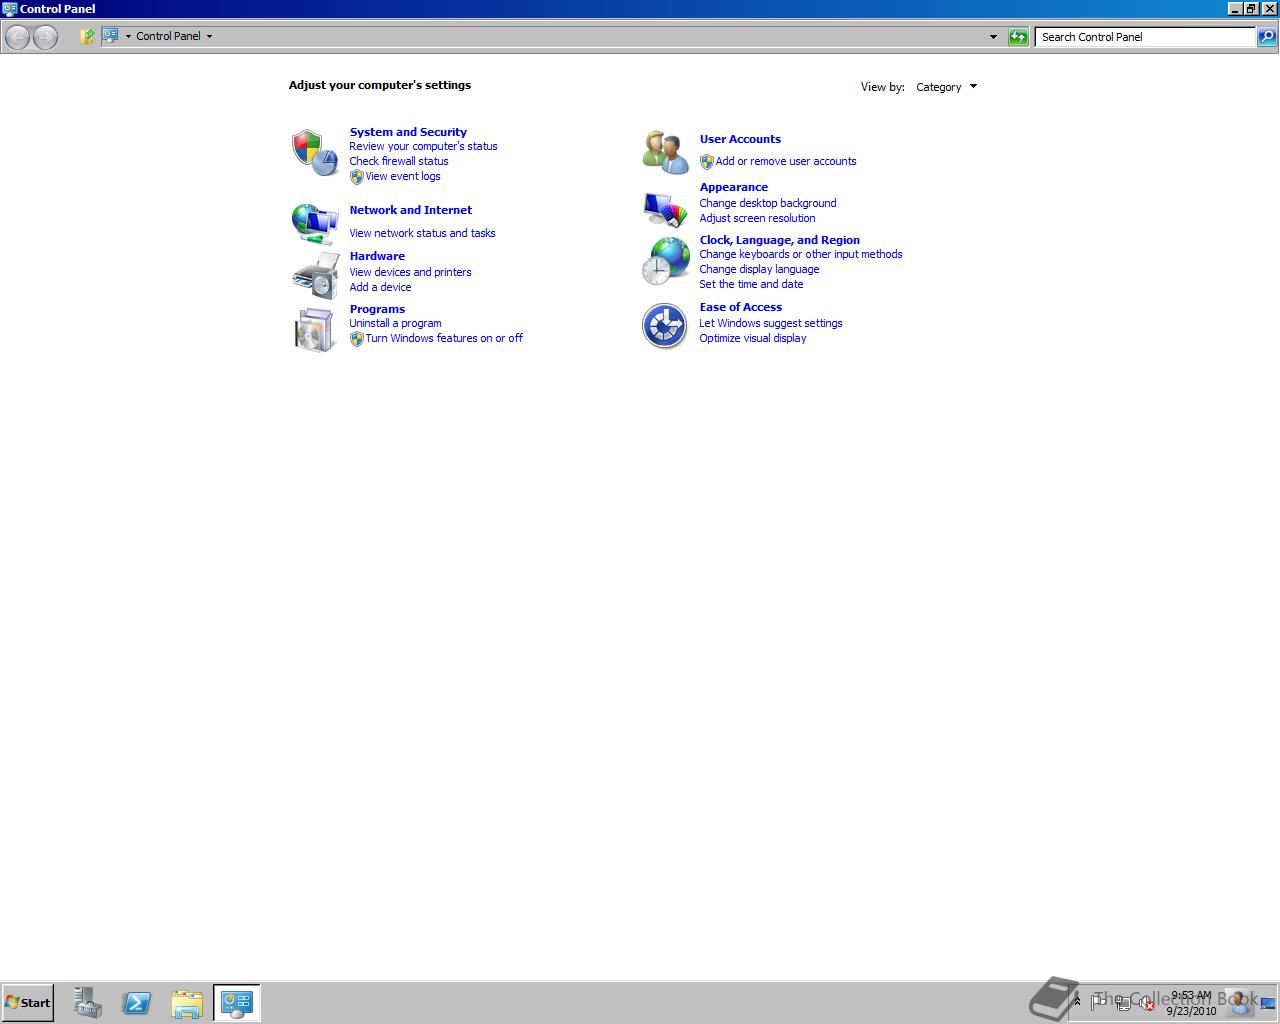Open the User Accounts category link
Screen dimensions: 1280x1024
tap(740, 139)
